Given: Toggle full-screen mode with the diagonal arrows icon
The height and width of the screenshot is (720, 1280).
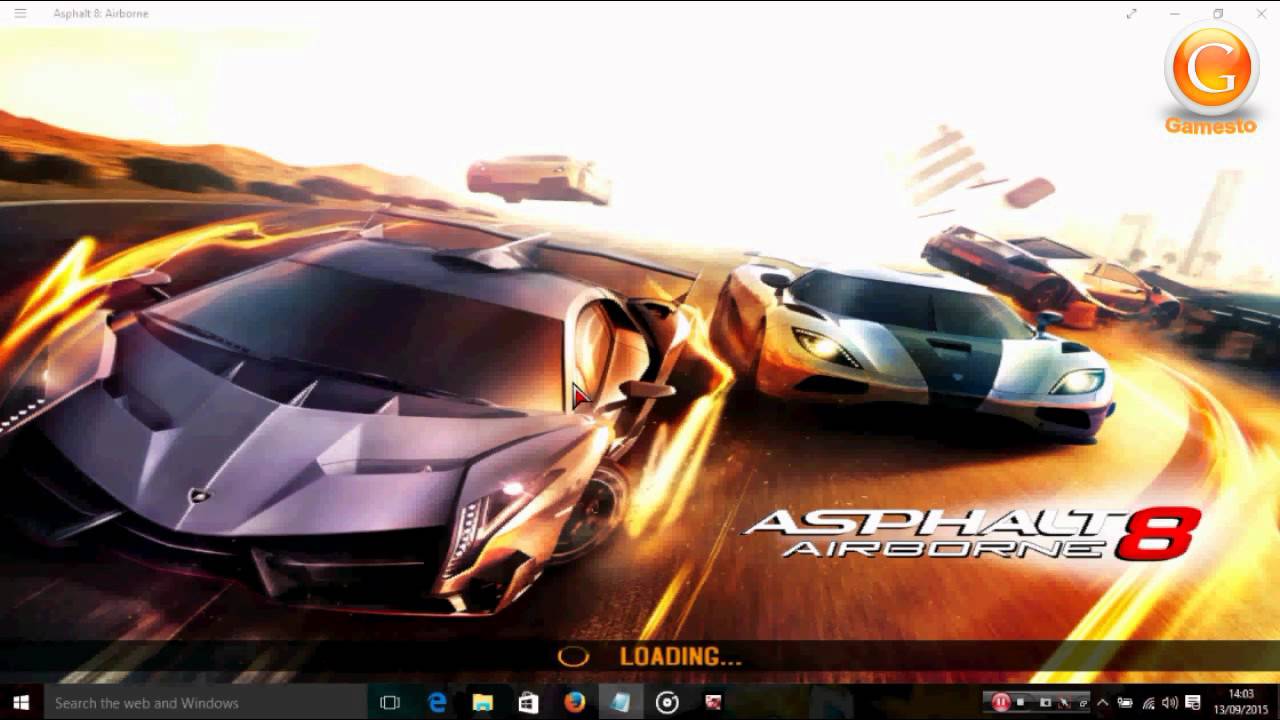Looking at the screenshot, I should point(1131,13).
